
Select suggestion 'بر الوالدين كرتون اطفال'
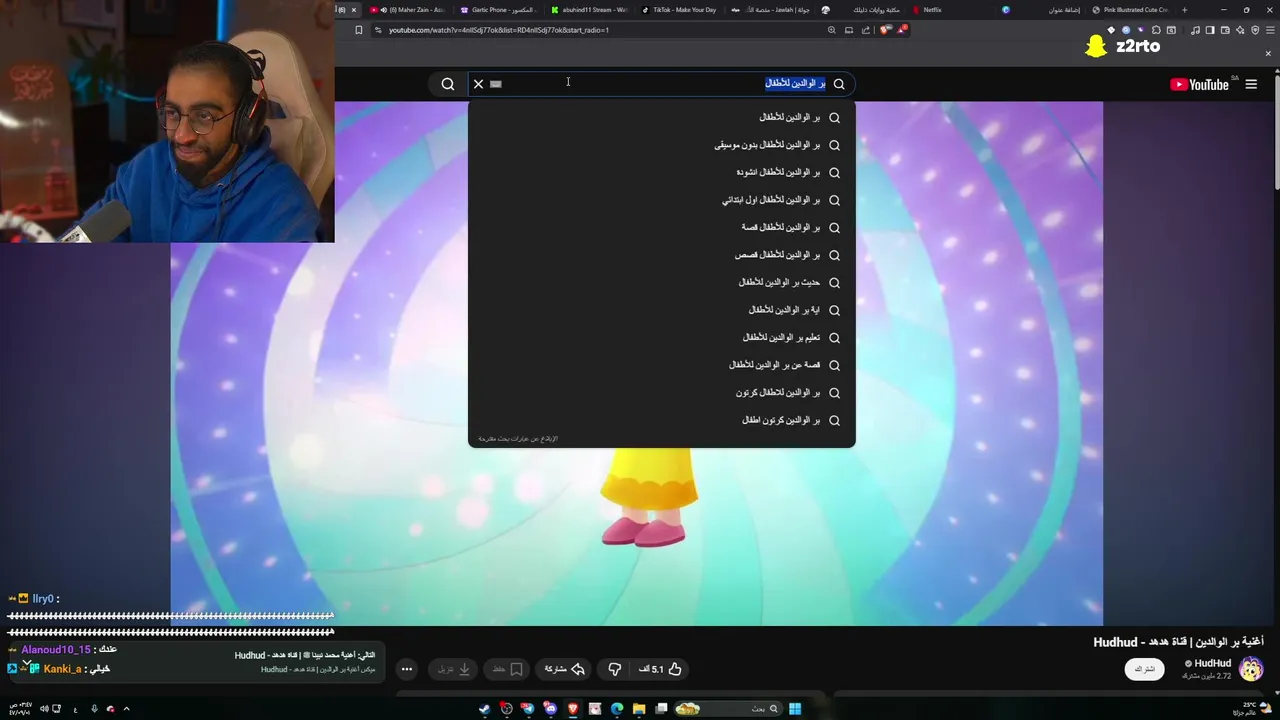point(662,420)
